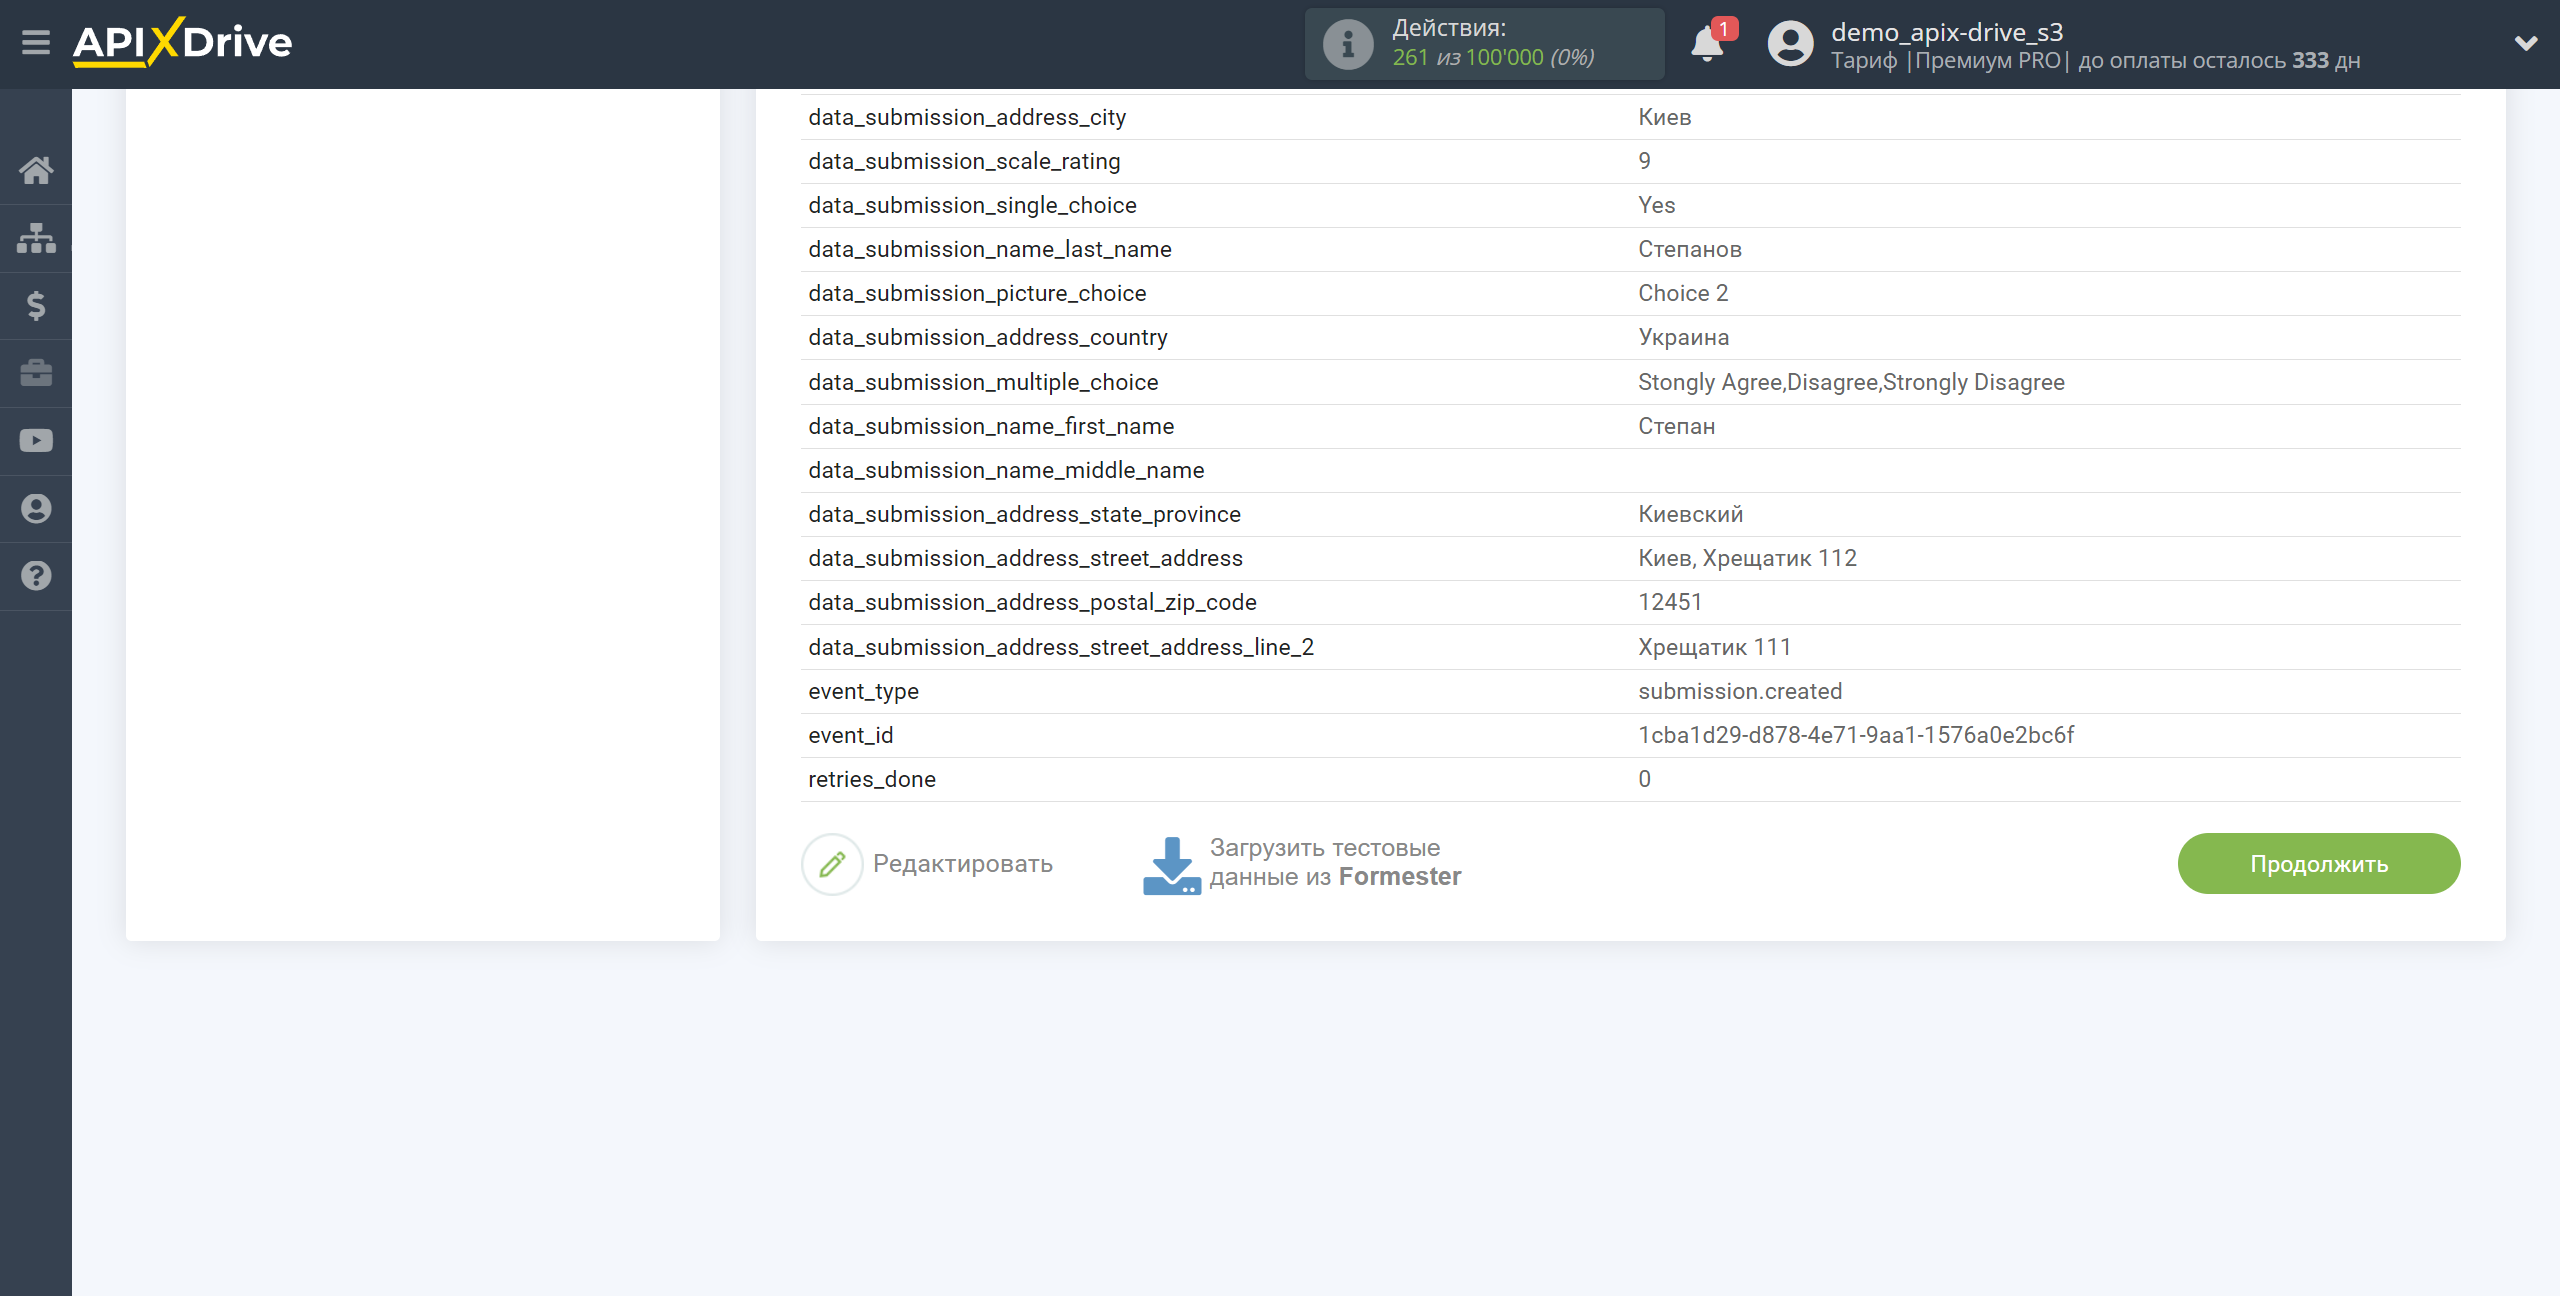Open billing dollar icon in sidebar

pyautogui.click(x=36, y=305)
